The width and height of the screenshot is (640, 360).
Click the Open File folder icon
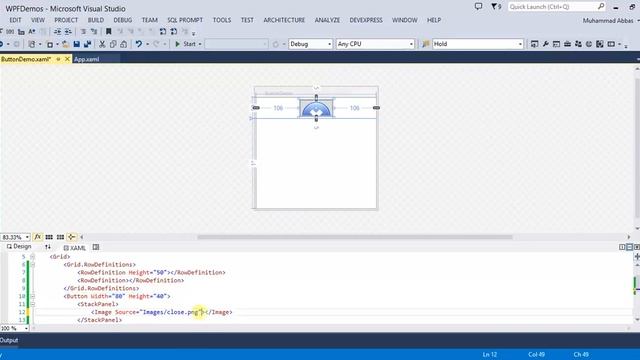65,44
